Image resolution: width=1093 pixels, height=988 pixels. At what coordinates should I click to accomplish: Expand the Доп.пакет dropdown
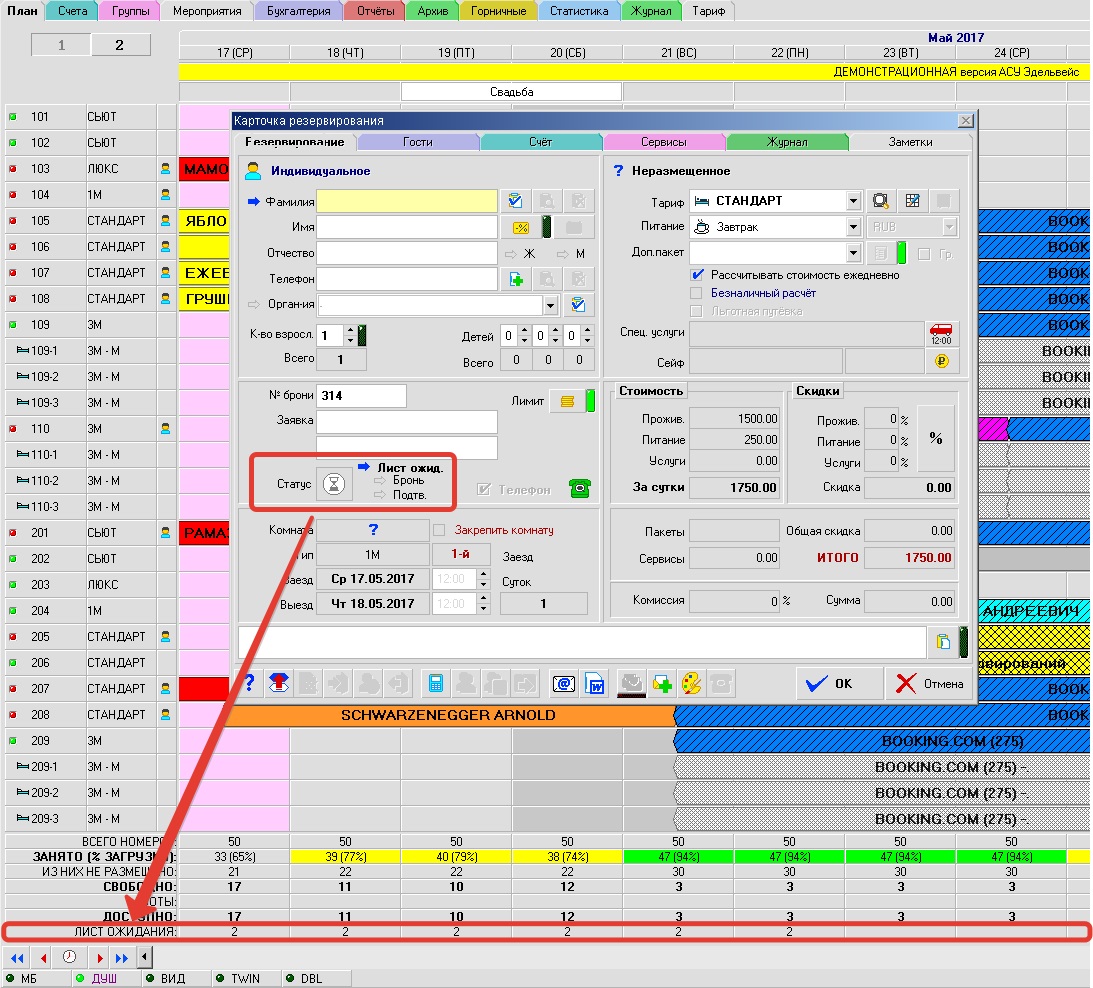(x=853, y=252)
